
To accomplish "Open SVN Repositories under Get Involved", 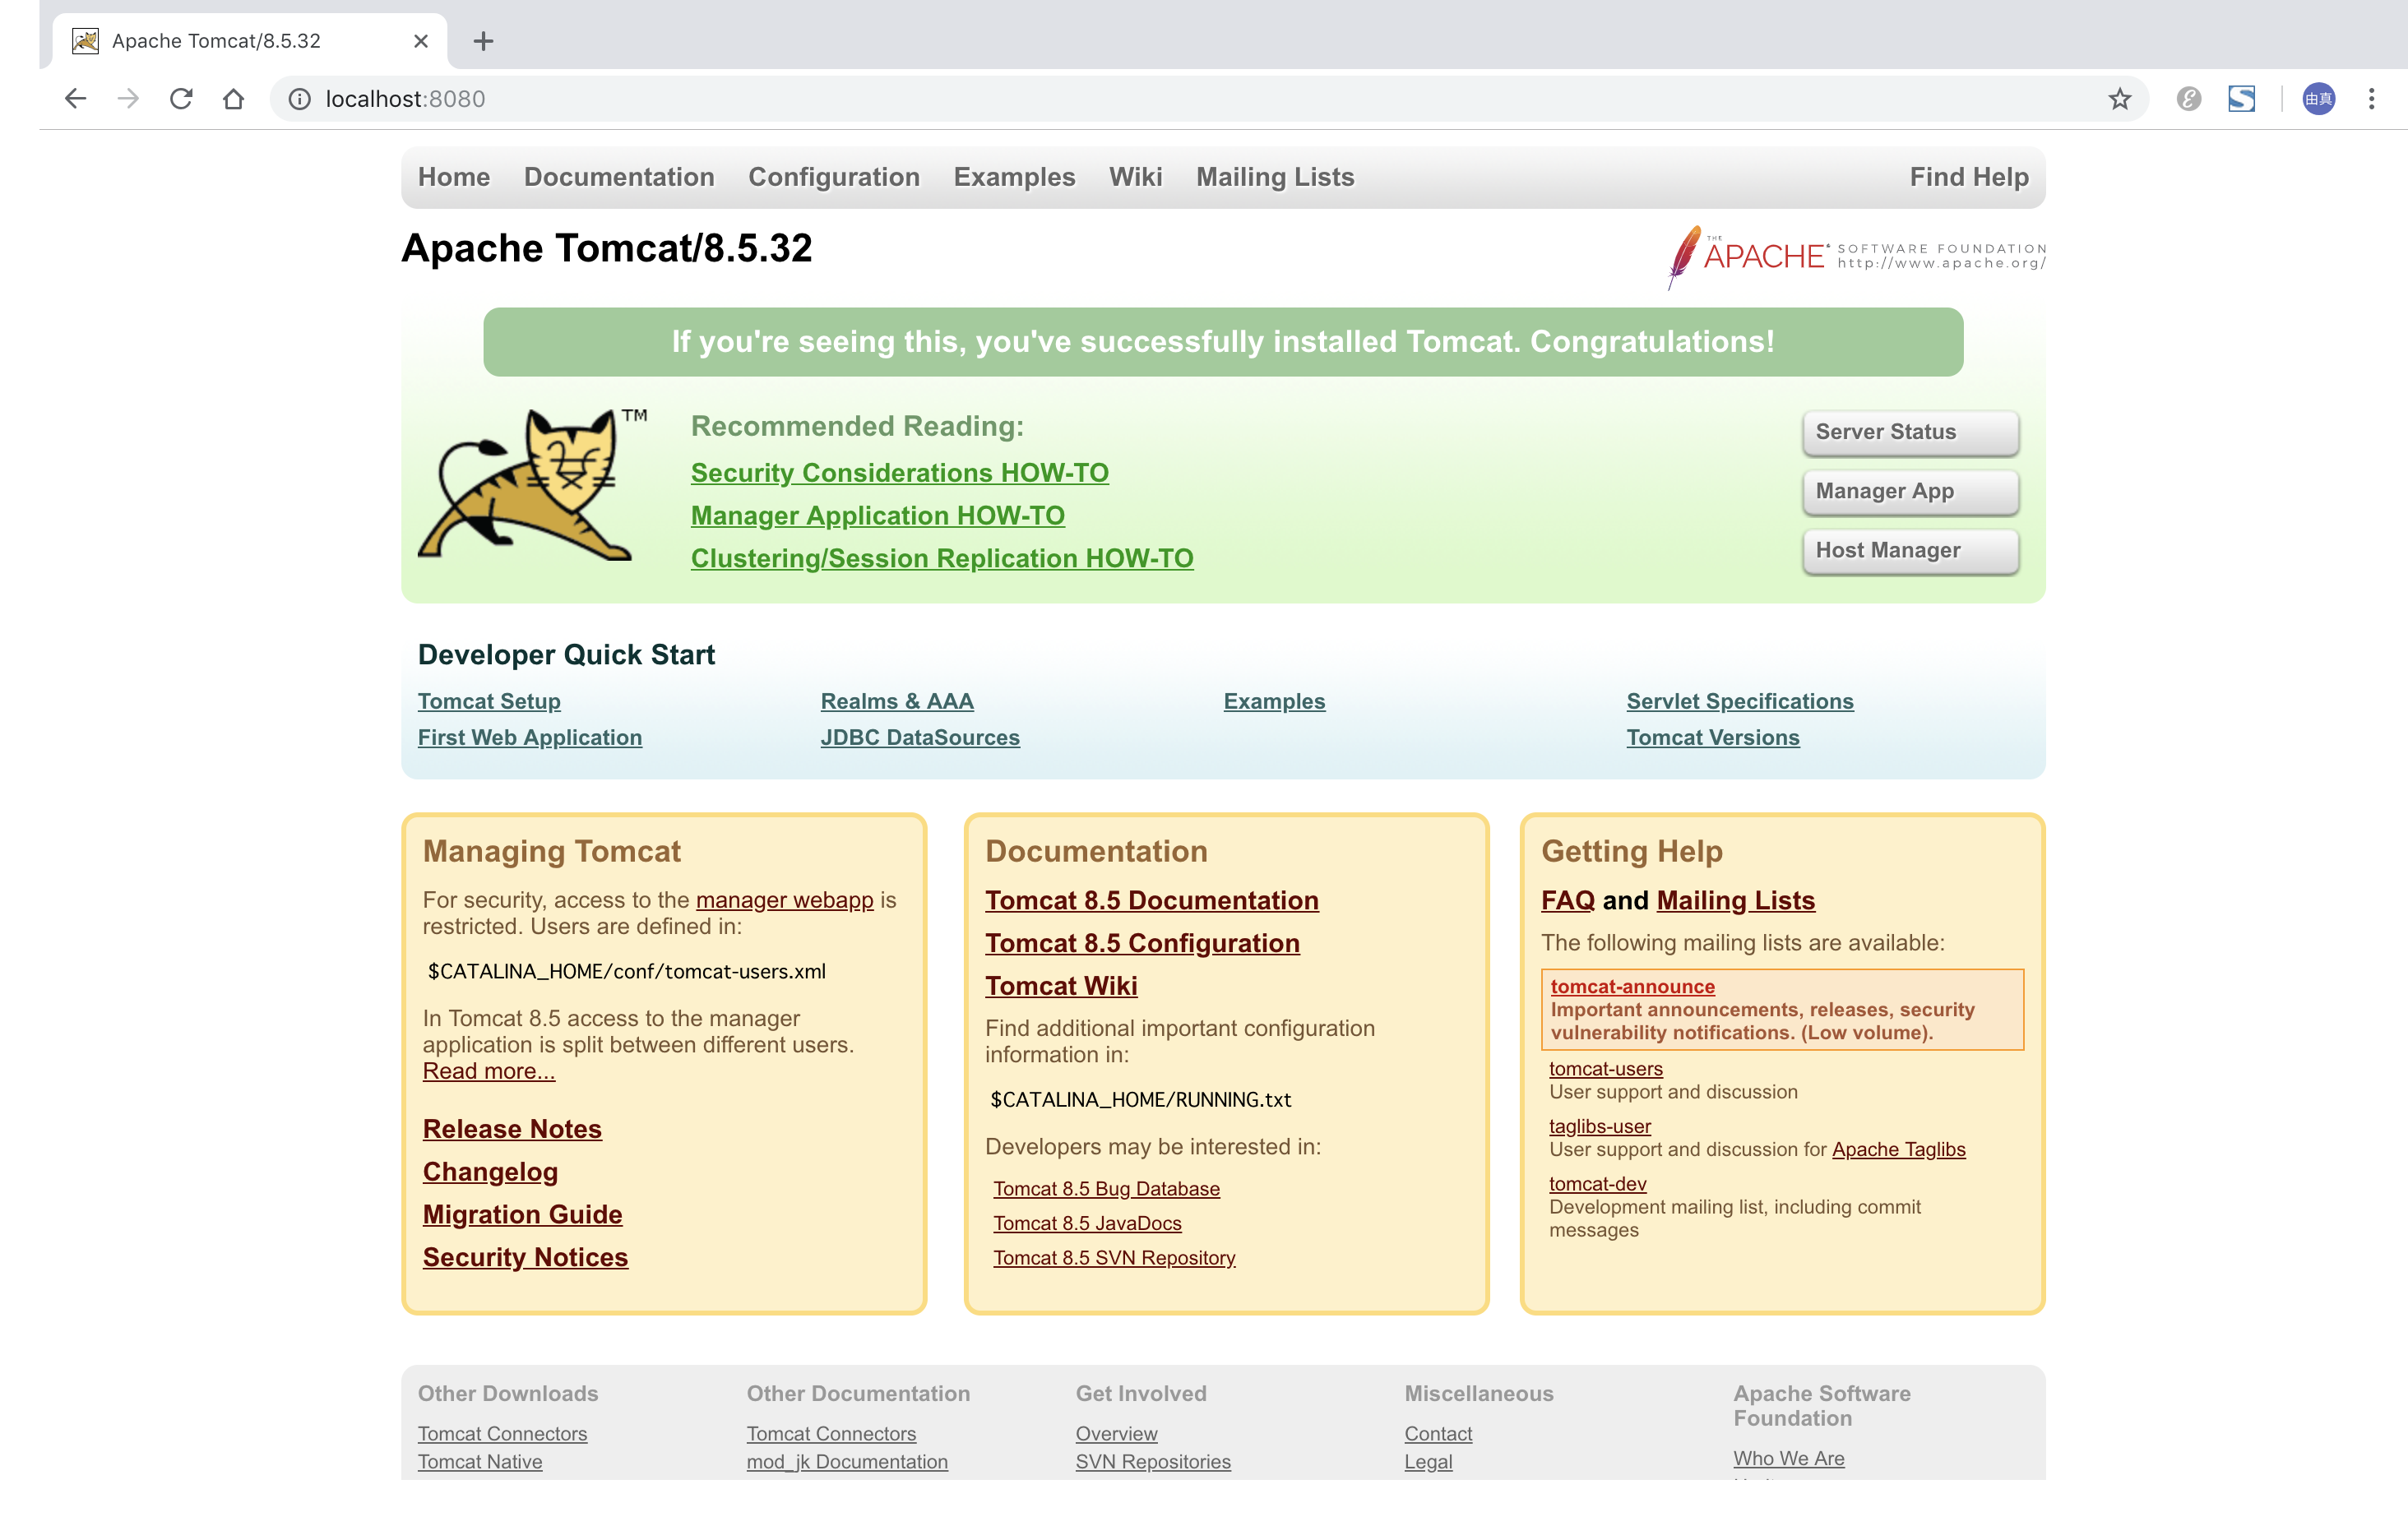I will 1153,1462.
